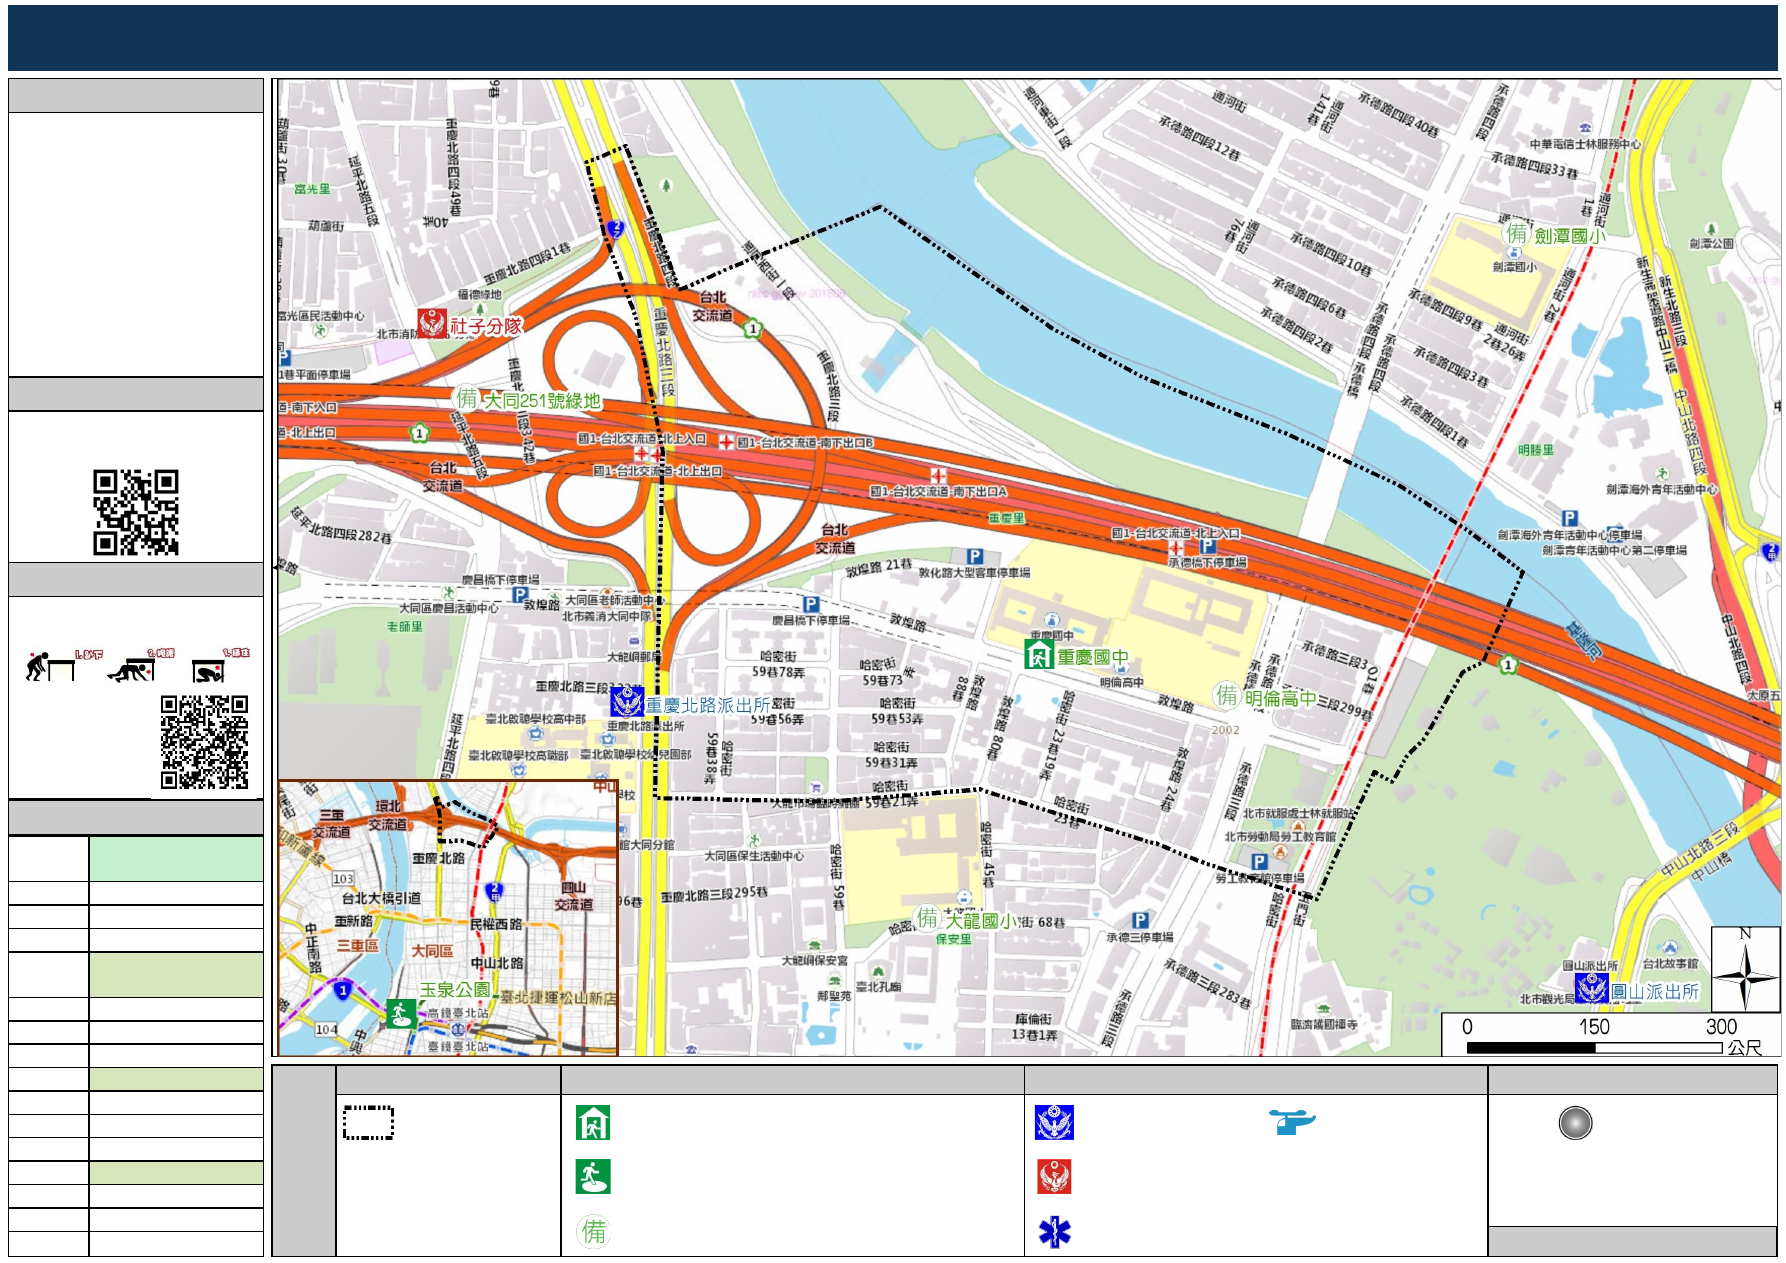Click the police badge icon at 重慶北路派出所
The image size is (1786, 1263).
[x=627, y=702]
